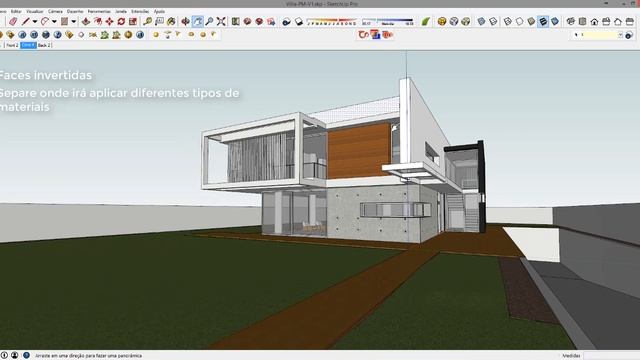
Task: Open the Desenho menu
Action: [75, 11]
